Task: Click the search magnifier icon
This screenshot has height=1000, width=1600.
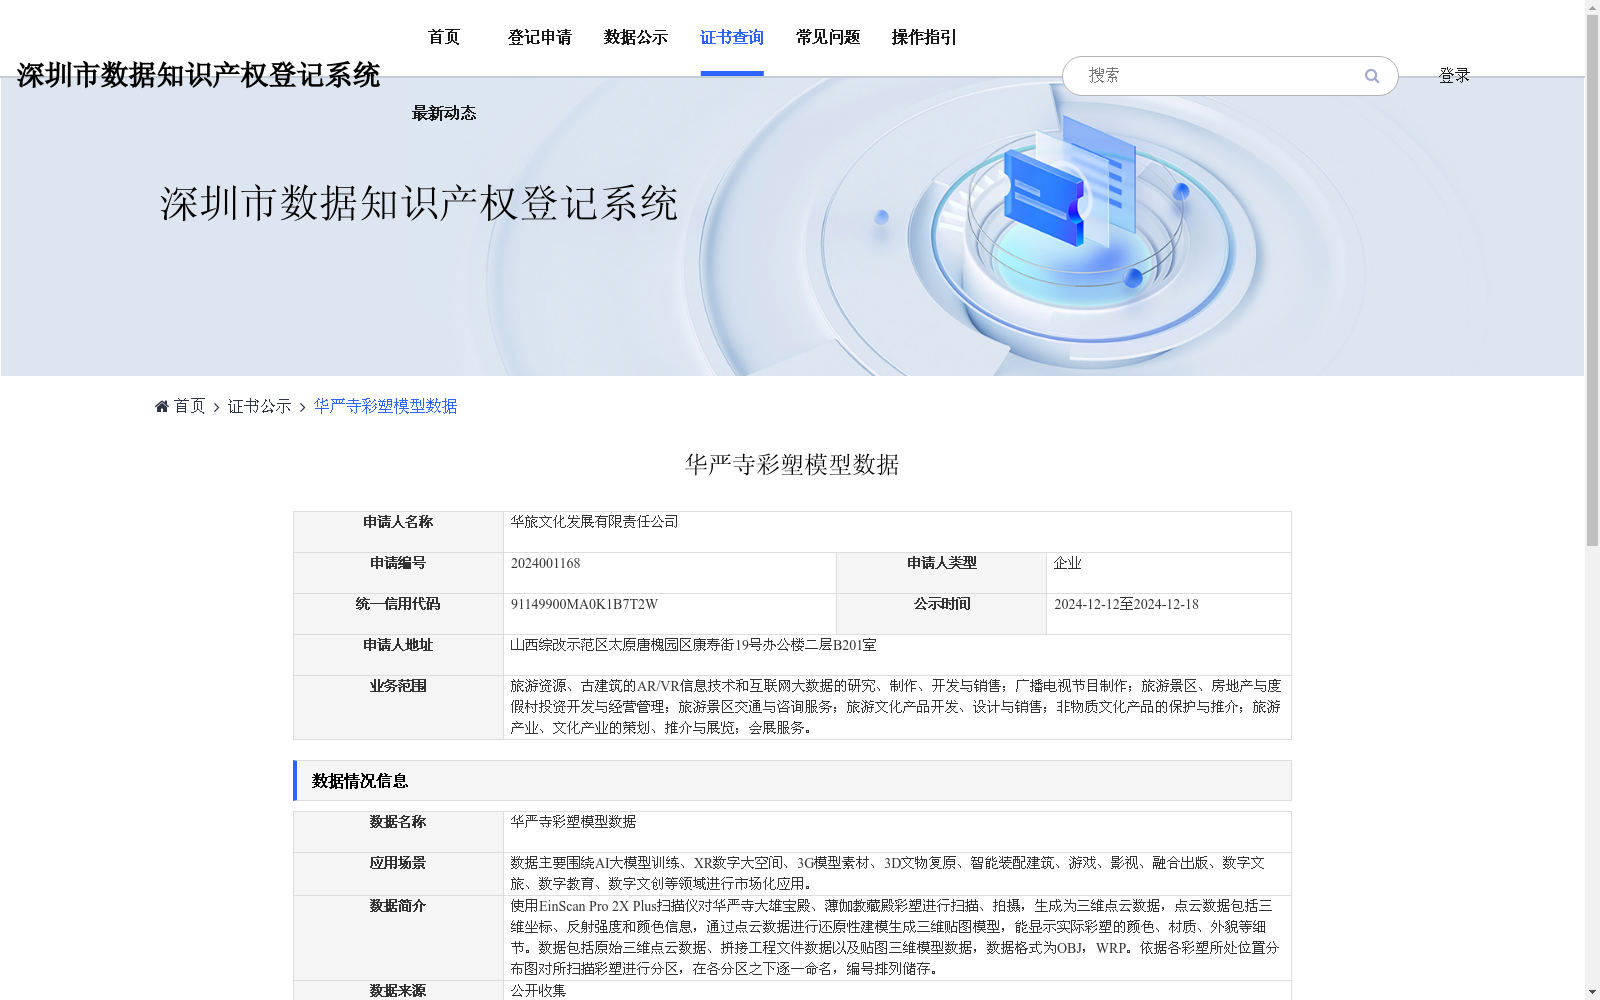Action: click(x=1372, y=76)
